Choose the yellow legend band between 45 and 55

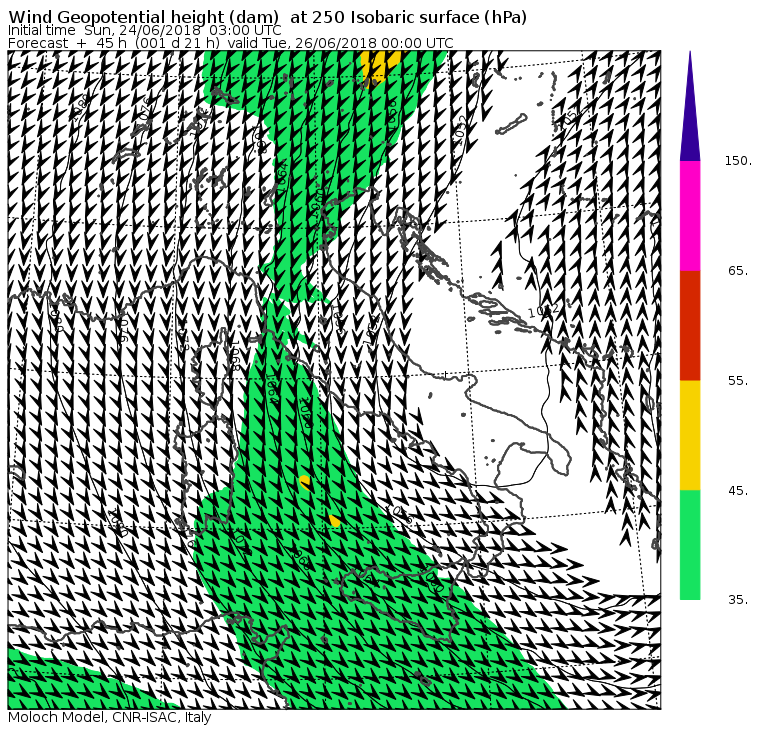pos(690,435)
